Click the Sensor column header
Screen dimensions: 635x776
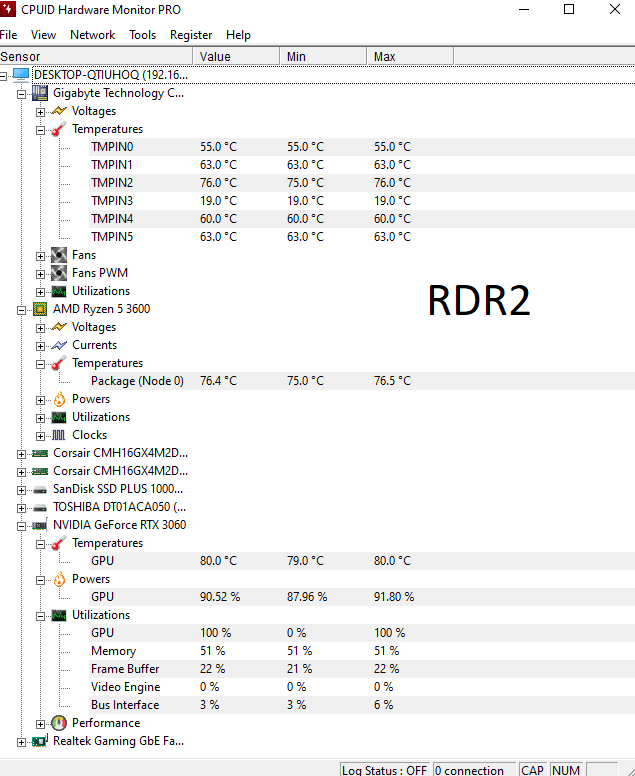tap(96, 56)
